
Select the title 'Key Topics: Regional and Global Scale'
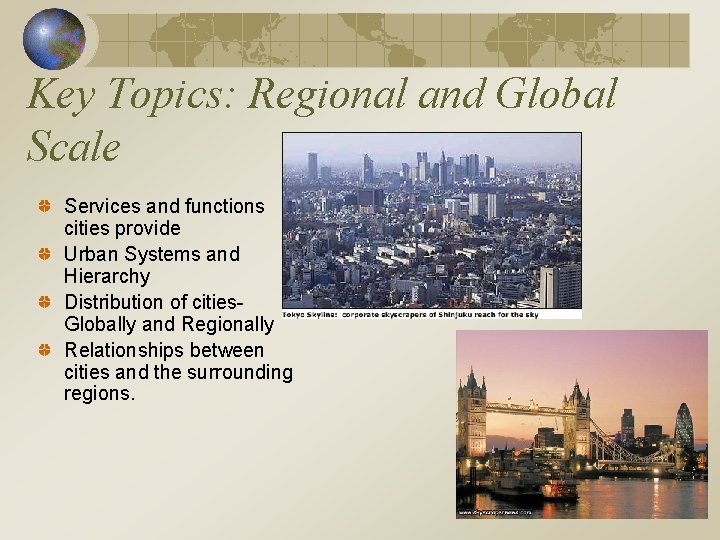[322, 119]
